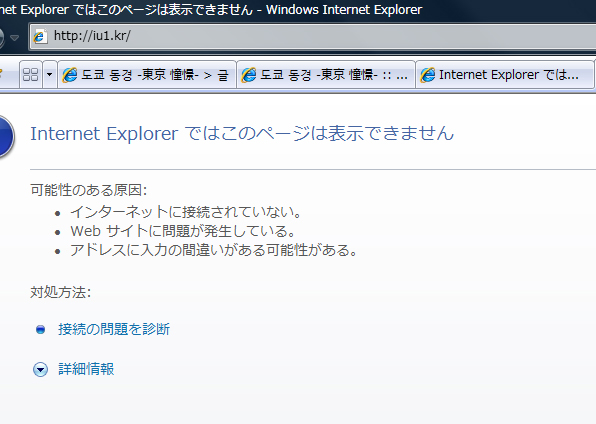
Task: Click the 可能性のある原因: label
Action: click(x=89, y=190)
